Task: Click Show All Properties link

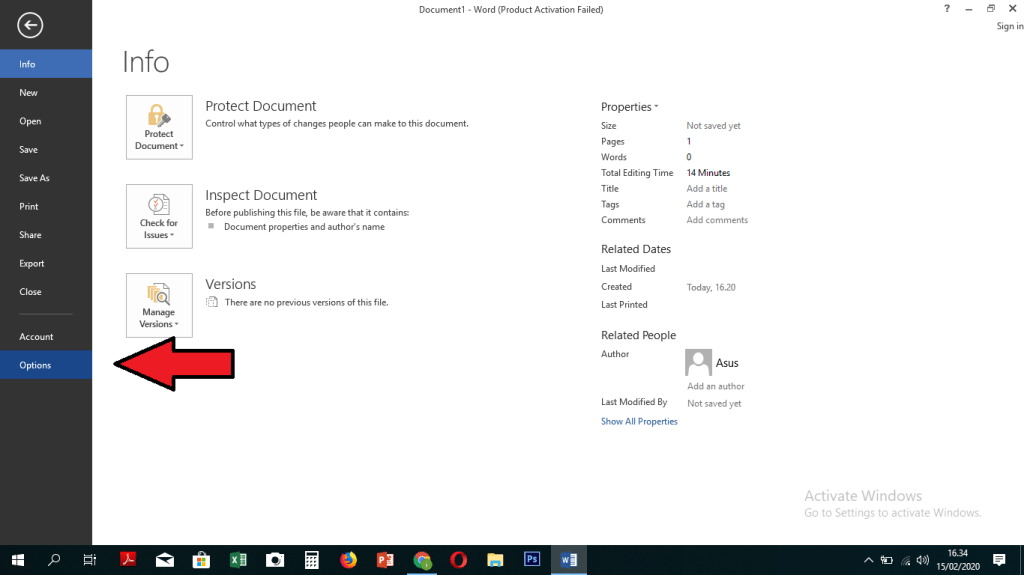Action: point(639,422)
